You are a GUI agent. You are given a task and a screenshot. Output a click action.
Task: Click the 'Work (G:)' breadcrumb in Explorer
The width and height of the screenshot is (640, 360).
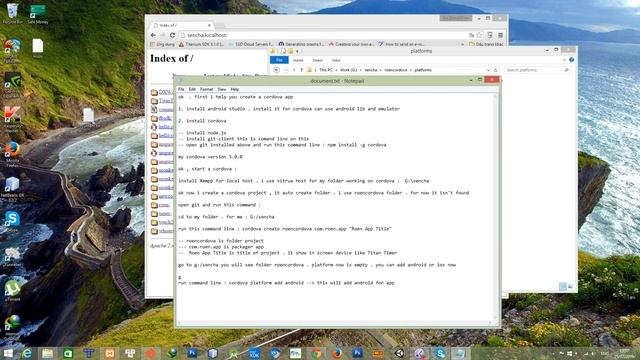(348, 70)
